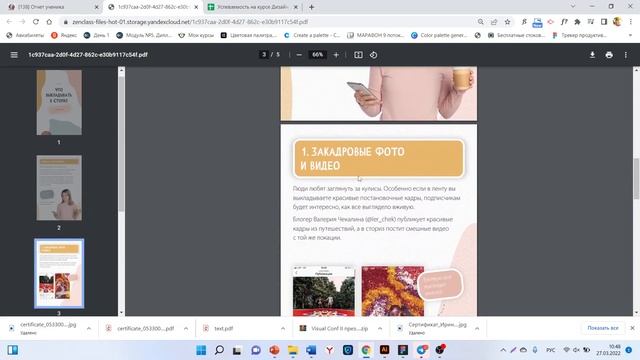Screen dimensions: 640x360
Task: Expand options for certificate_053300 pdf download
Action: pyautogui.click(x=186, y=328)
